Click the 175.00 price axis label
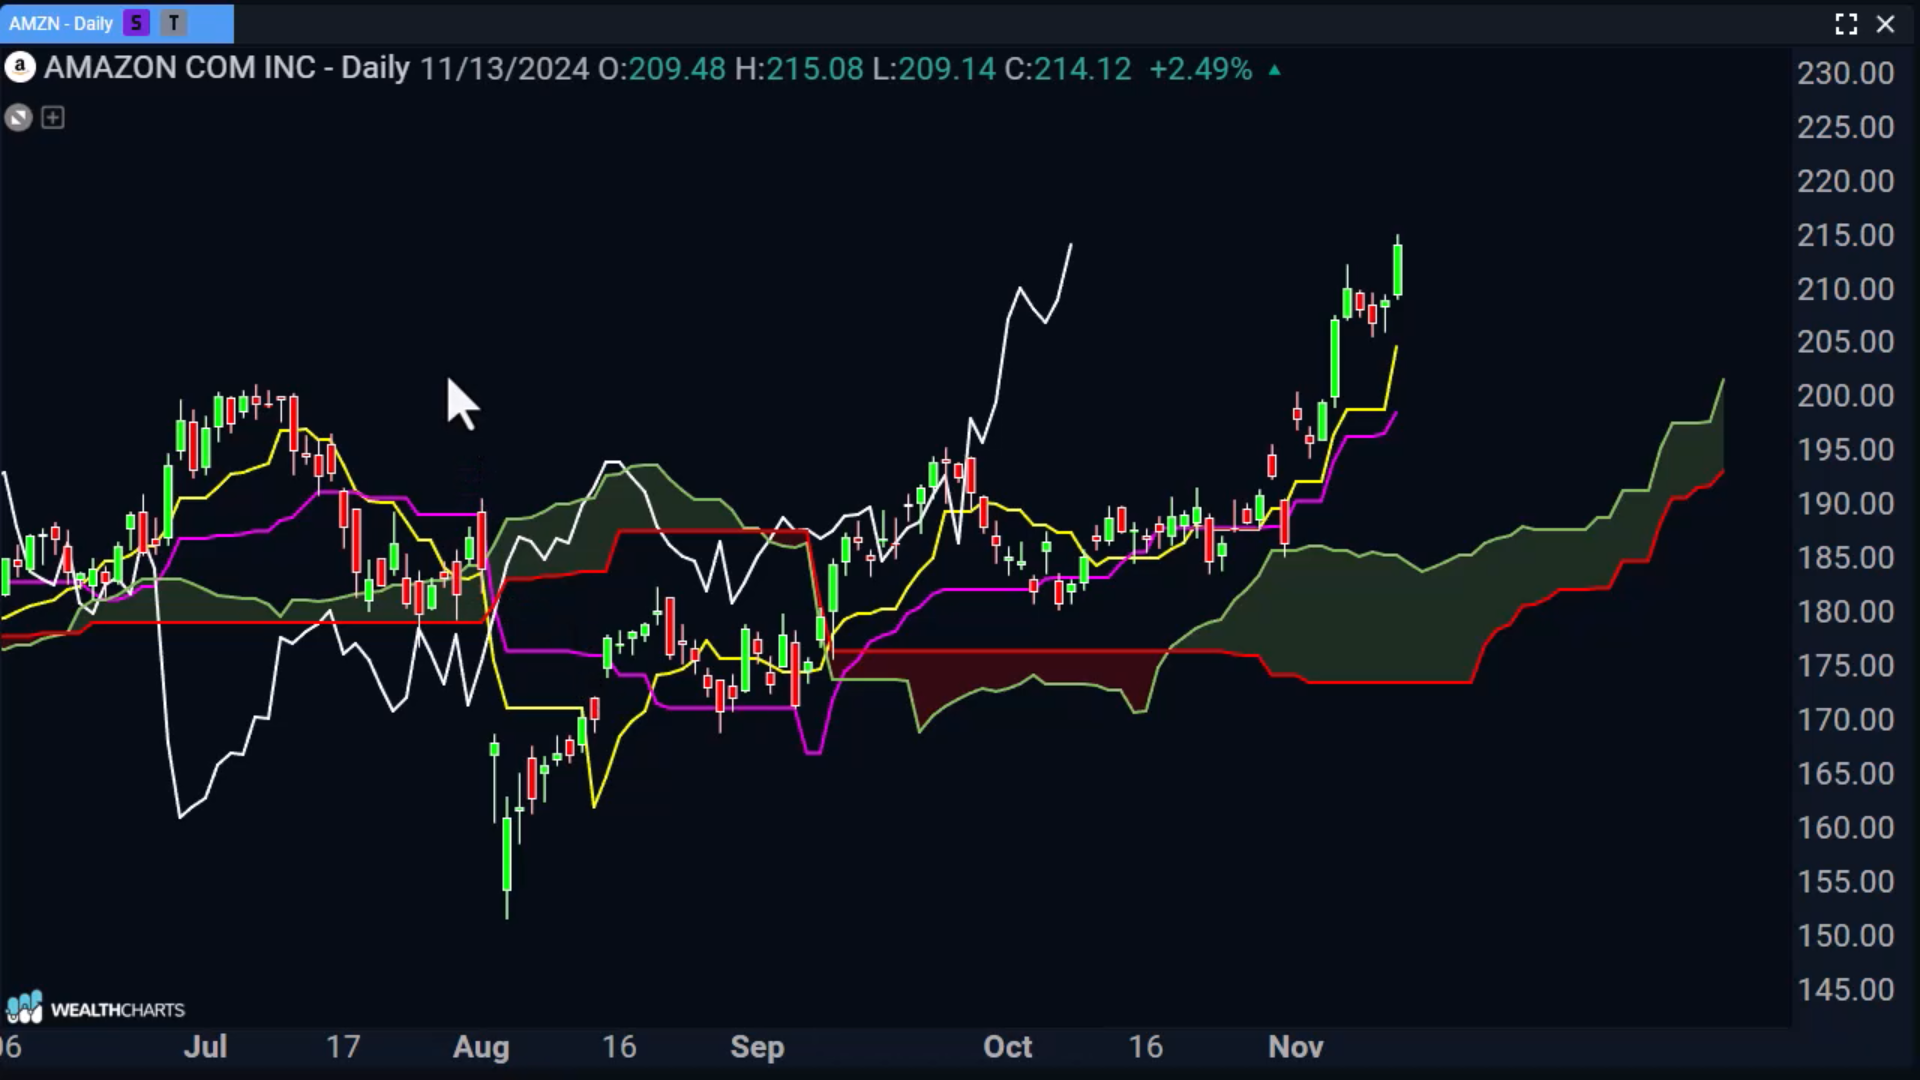The image size is (1920, 1080). [1845, 666]
